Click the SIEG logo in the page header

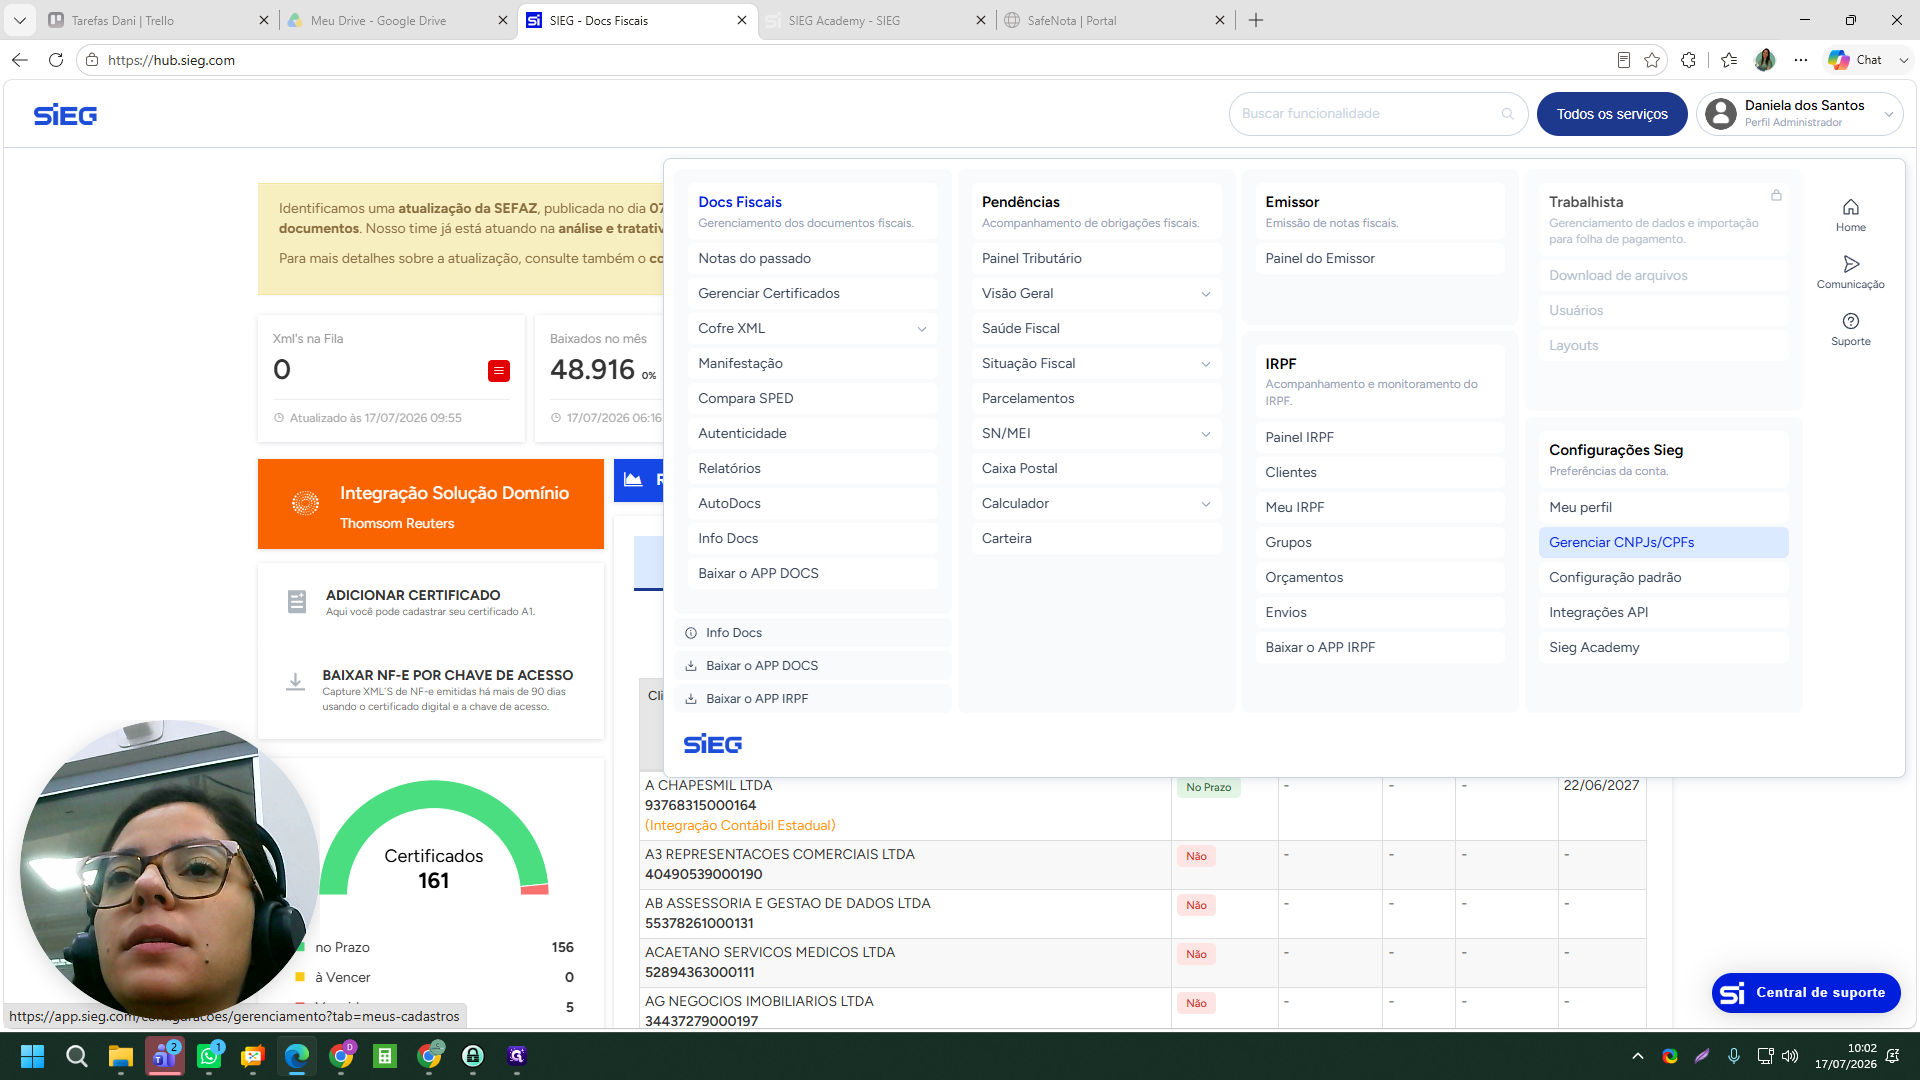pos(65,115)
